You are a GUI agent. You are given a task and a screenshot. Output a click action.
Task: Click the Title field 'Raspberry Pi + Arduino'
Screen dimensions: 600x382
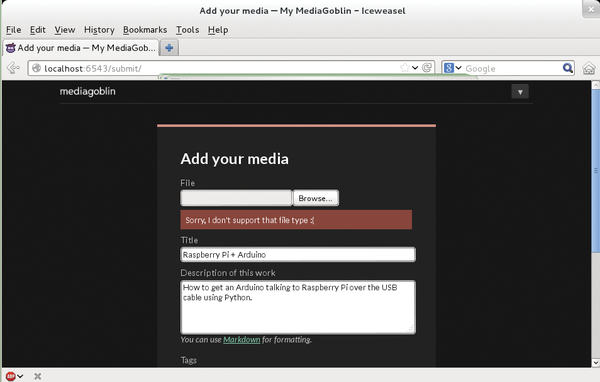pos(298,255)
